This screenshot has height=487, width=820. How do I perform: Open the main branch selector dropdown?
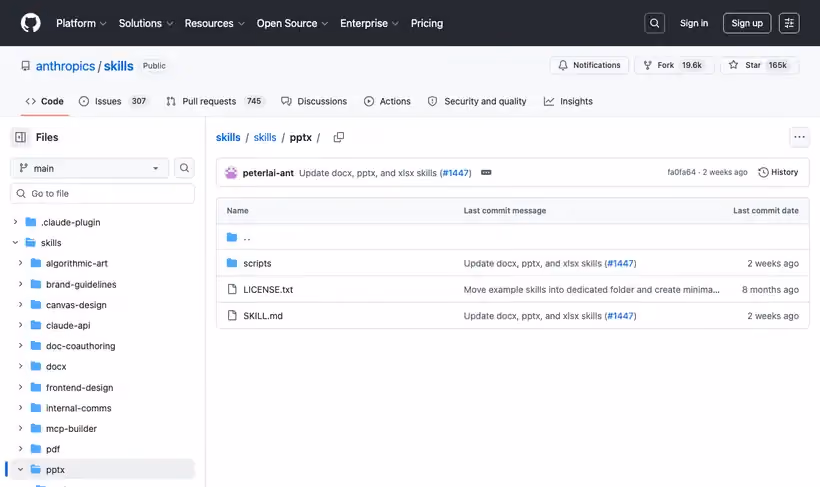pos(89,168)
